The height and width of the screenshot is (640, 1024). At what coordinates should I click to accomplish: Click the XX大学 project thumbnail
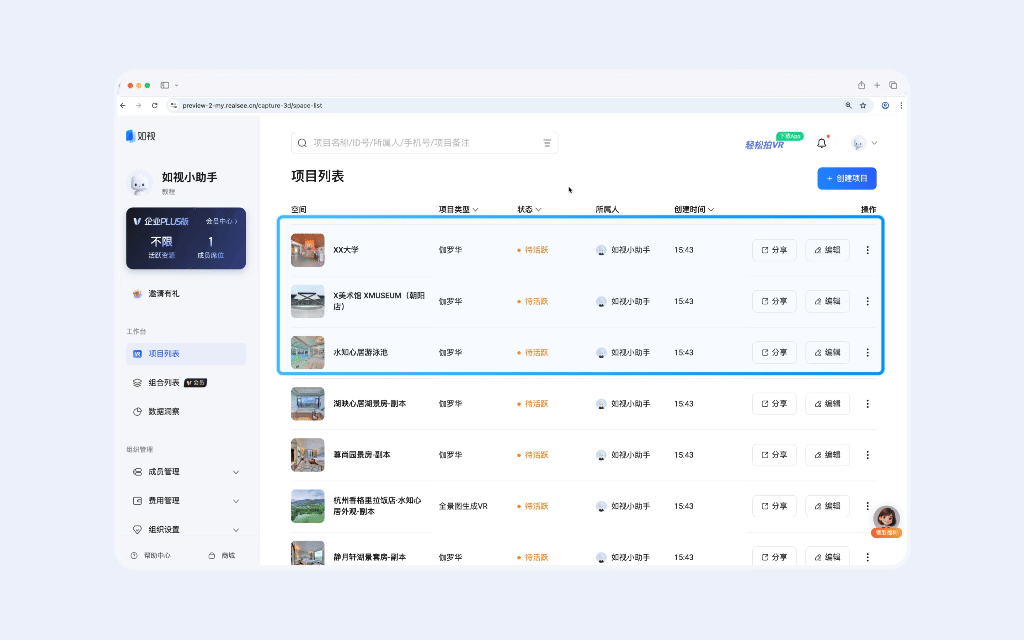tap(308, 250)
